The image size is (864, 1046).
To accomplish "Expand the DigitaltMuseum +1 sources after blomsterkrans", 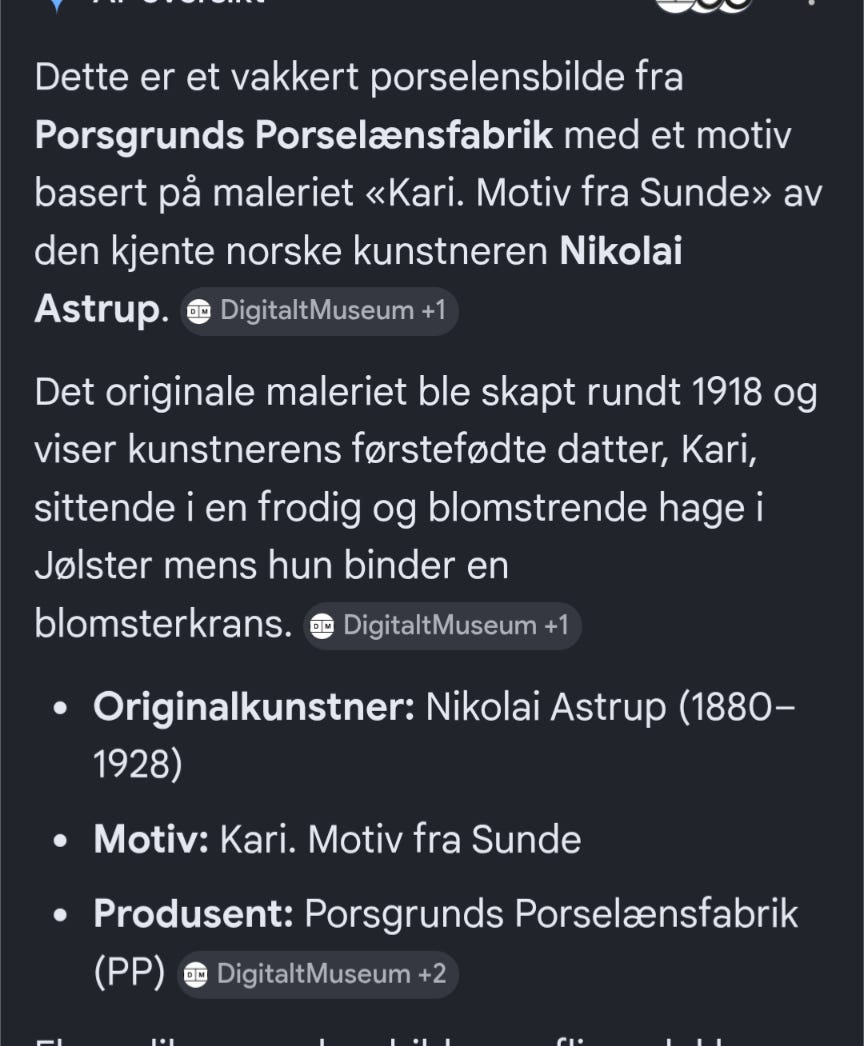I will (442, 626).
